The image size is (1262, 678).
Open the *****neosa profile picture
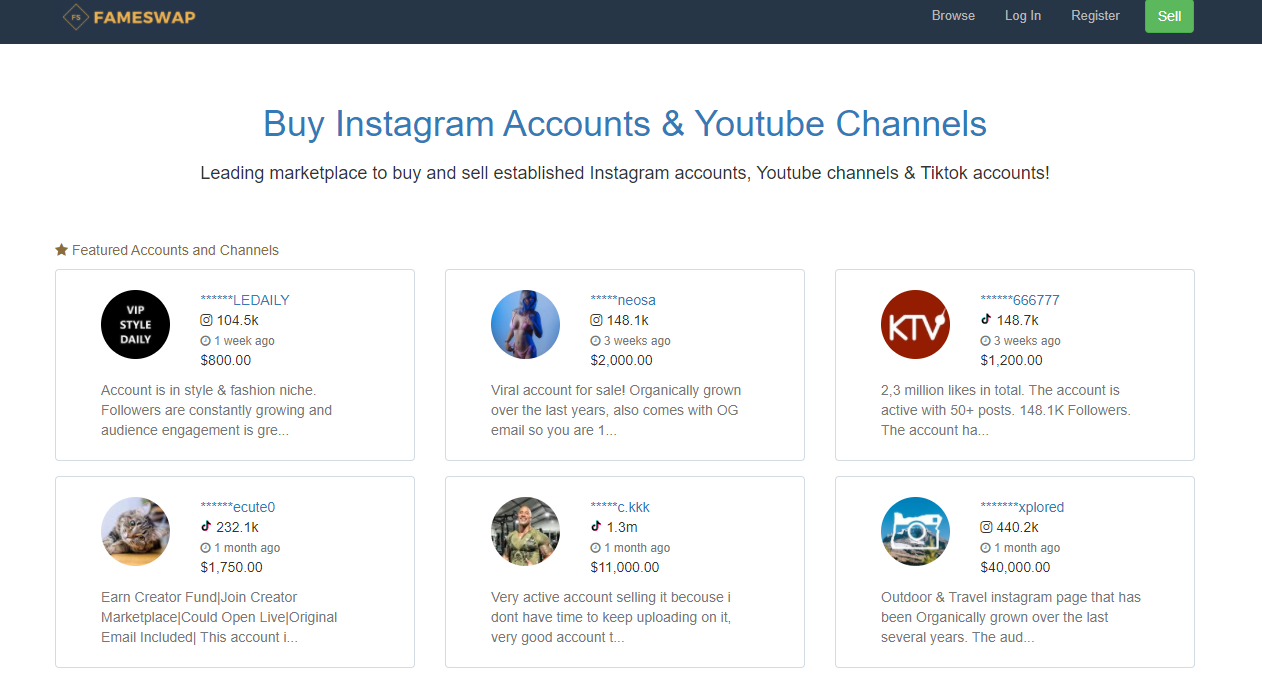pyautogui.click(x=525, y=324)
